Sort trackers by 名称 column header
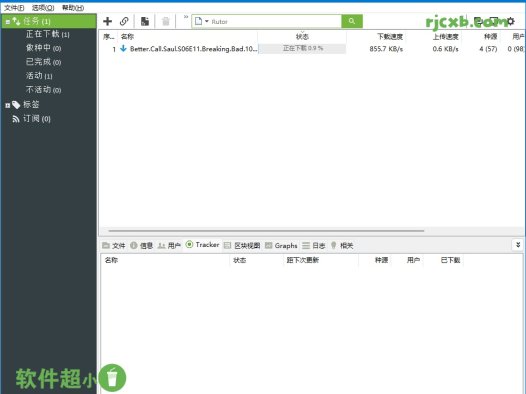The width and height of the screenshot is (526, 394). click(x=111, y=260)
